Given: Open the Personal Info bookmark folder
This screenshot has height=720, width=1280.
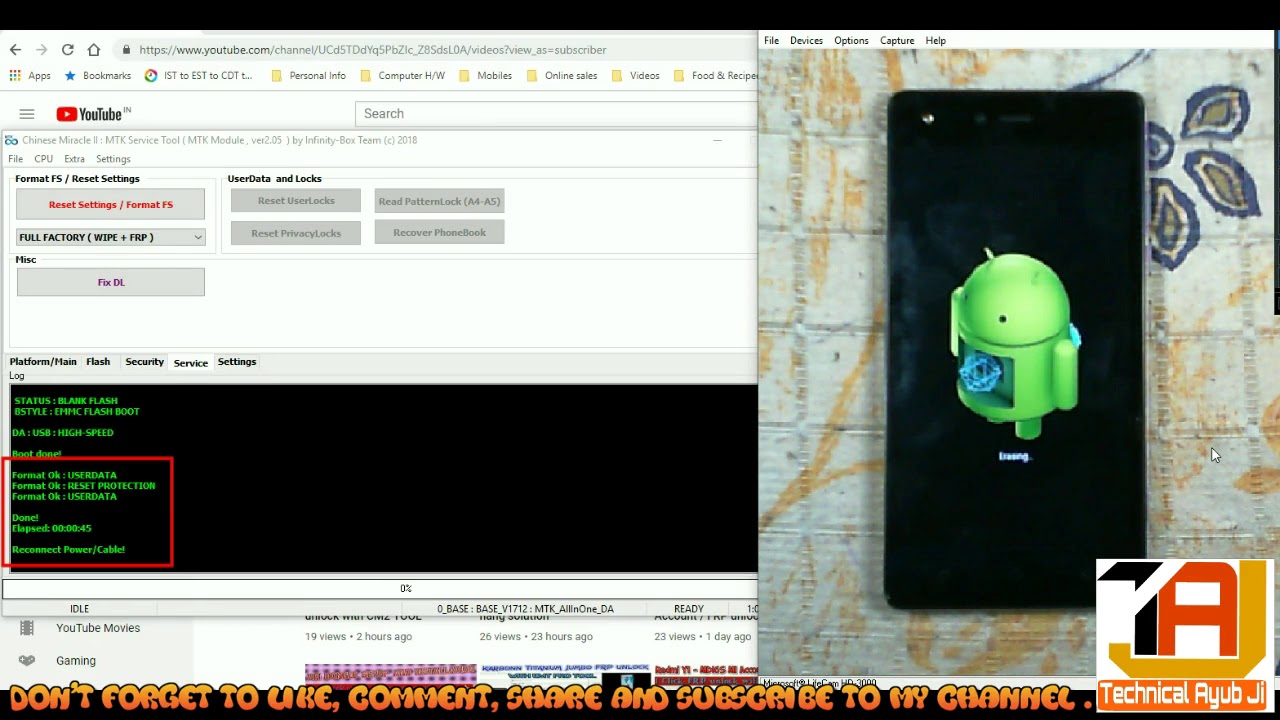Looking at the screenshot, I should pyautogui.click(x=308, y=75).
